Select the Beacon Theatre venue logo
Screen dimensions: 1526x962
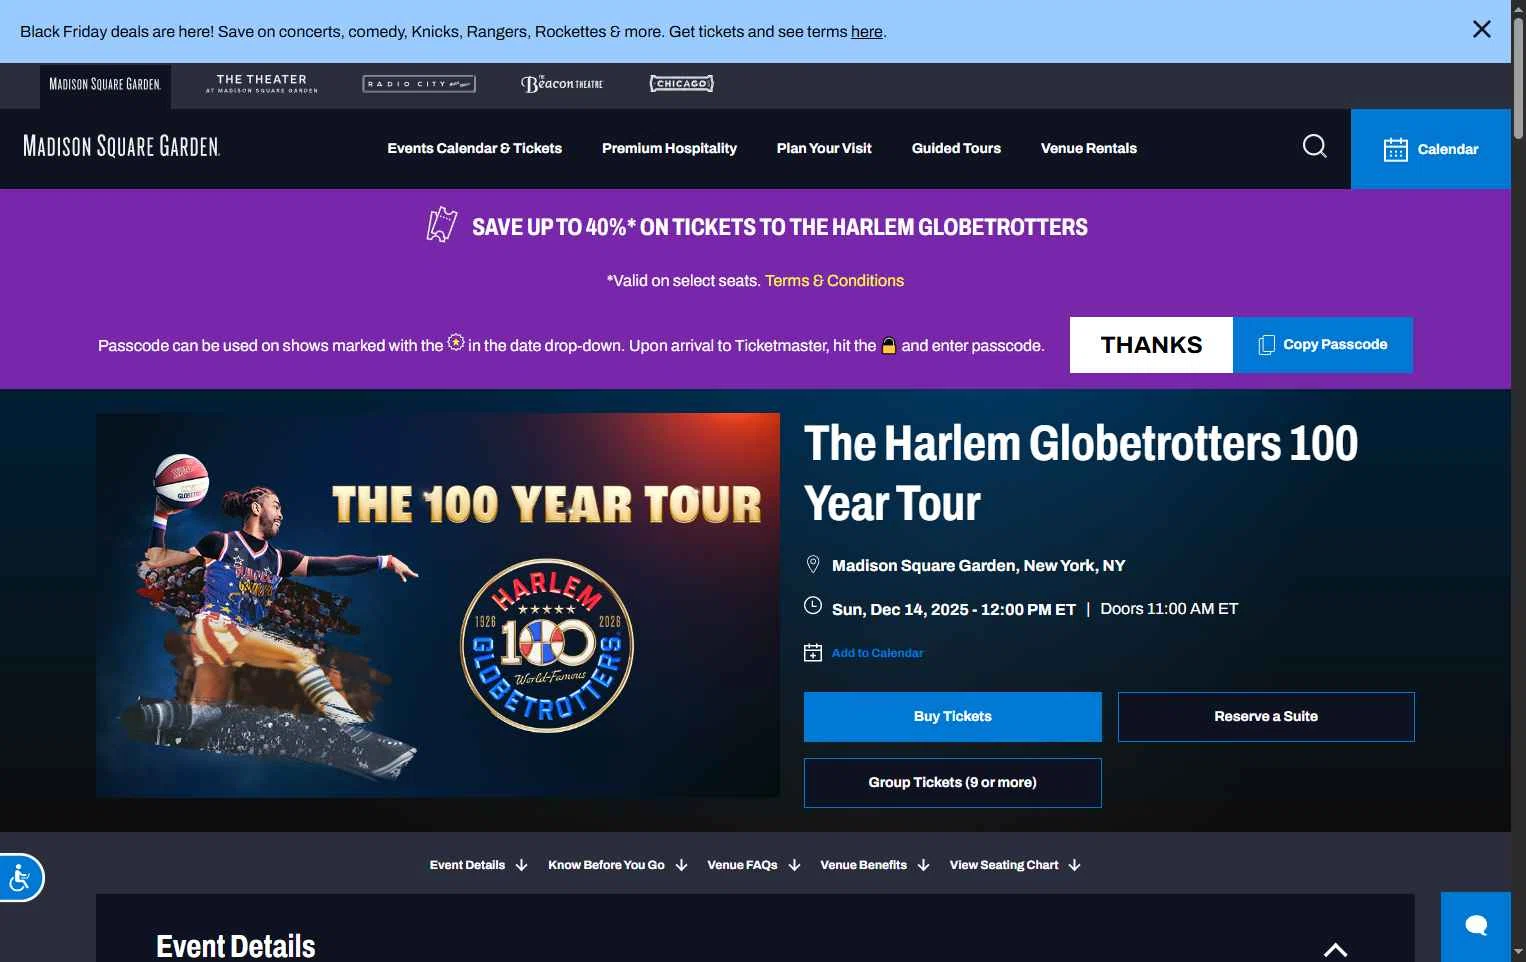(x=562, y=84)
